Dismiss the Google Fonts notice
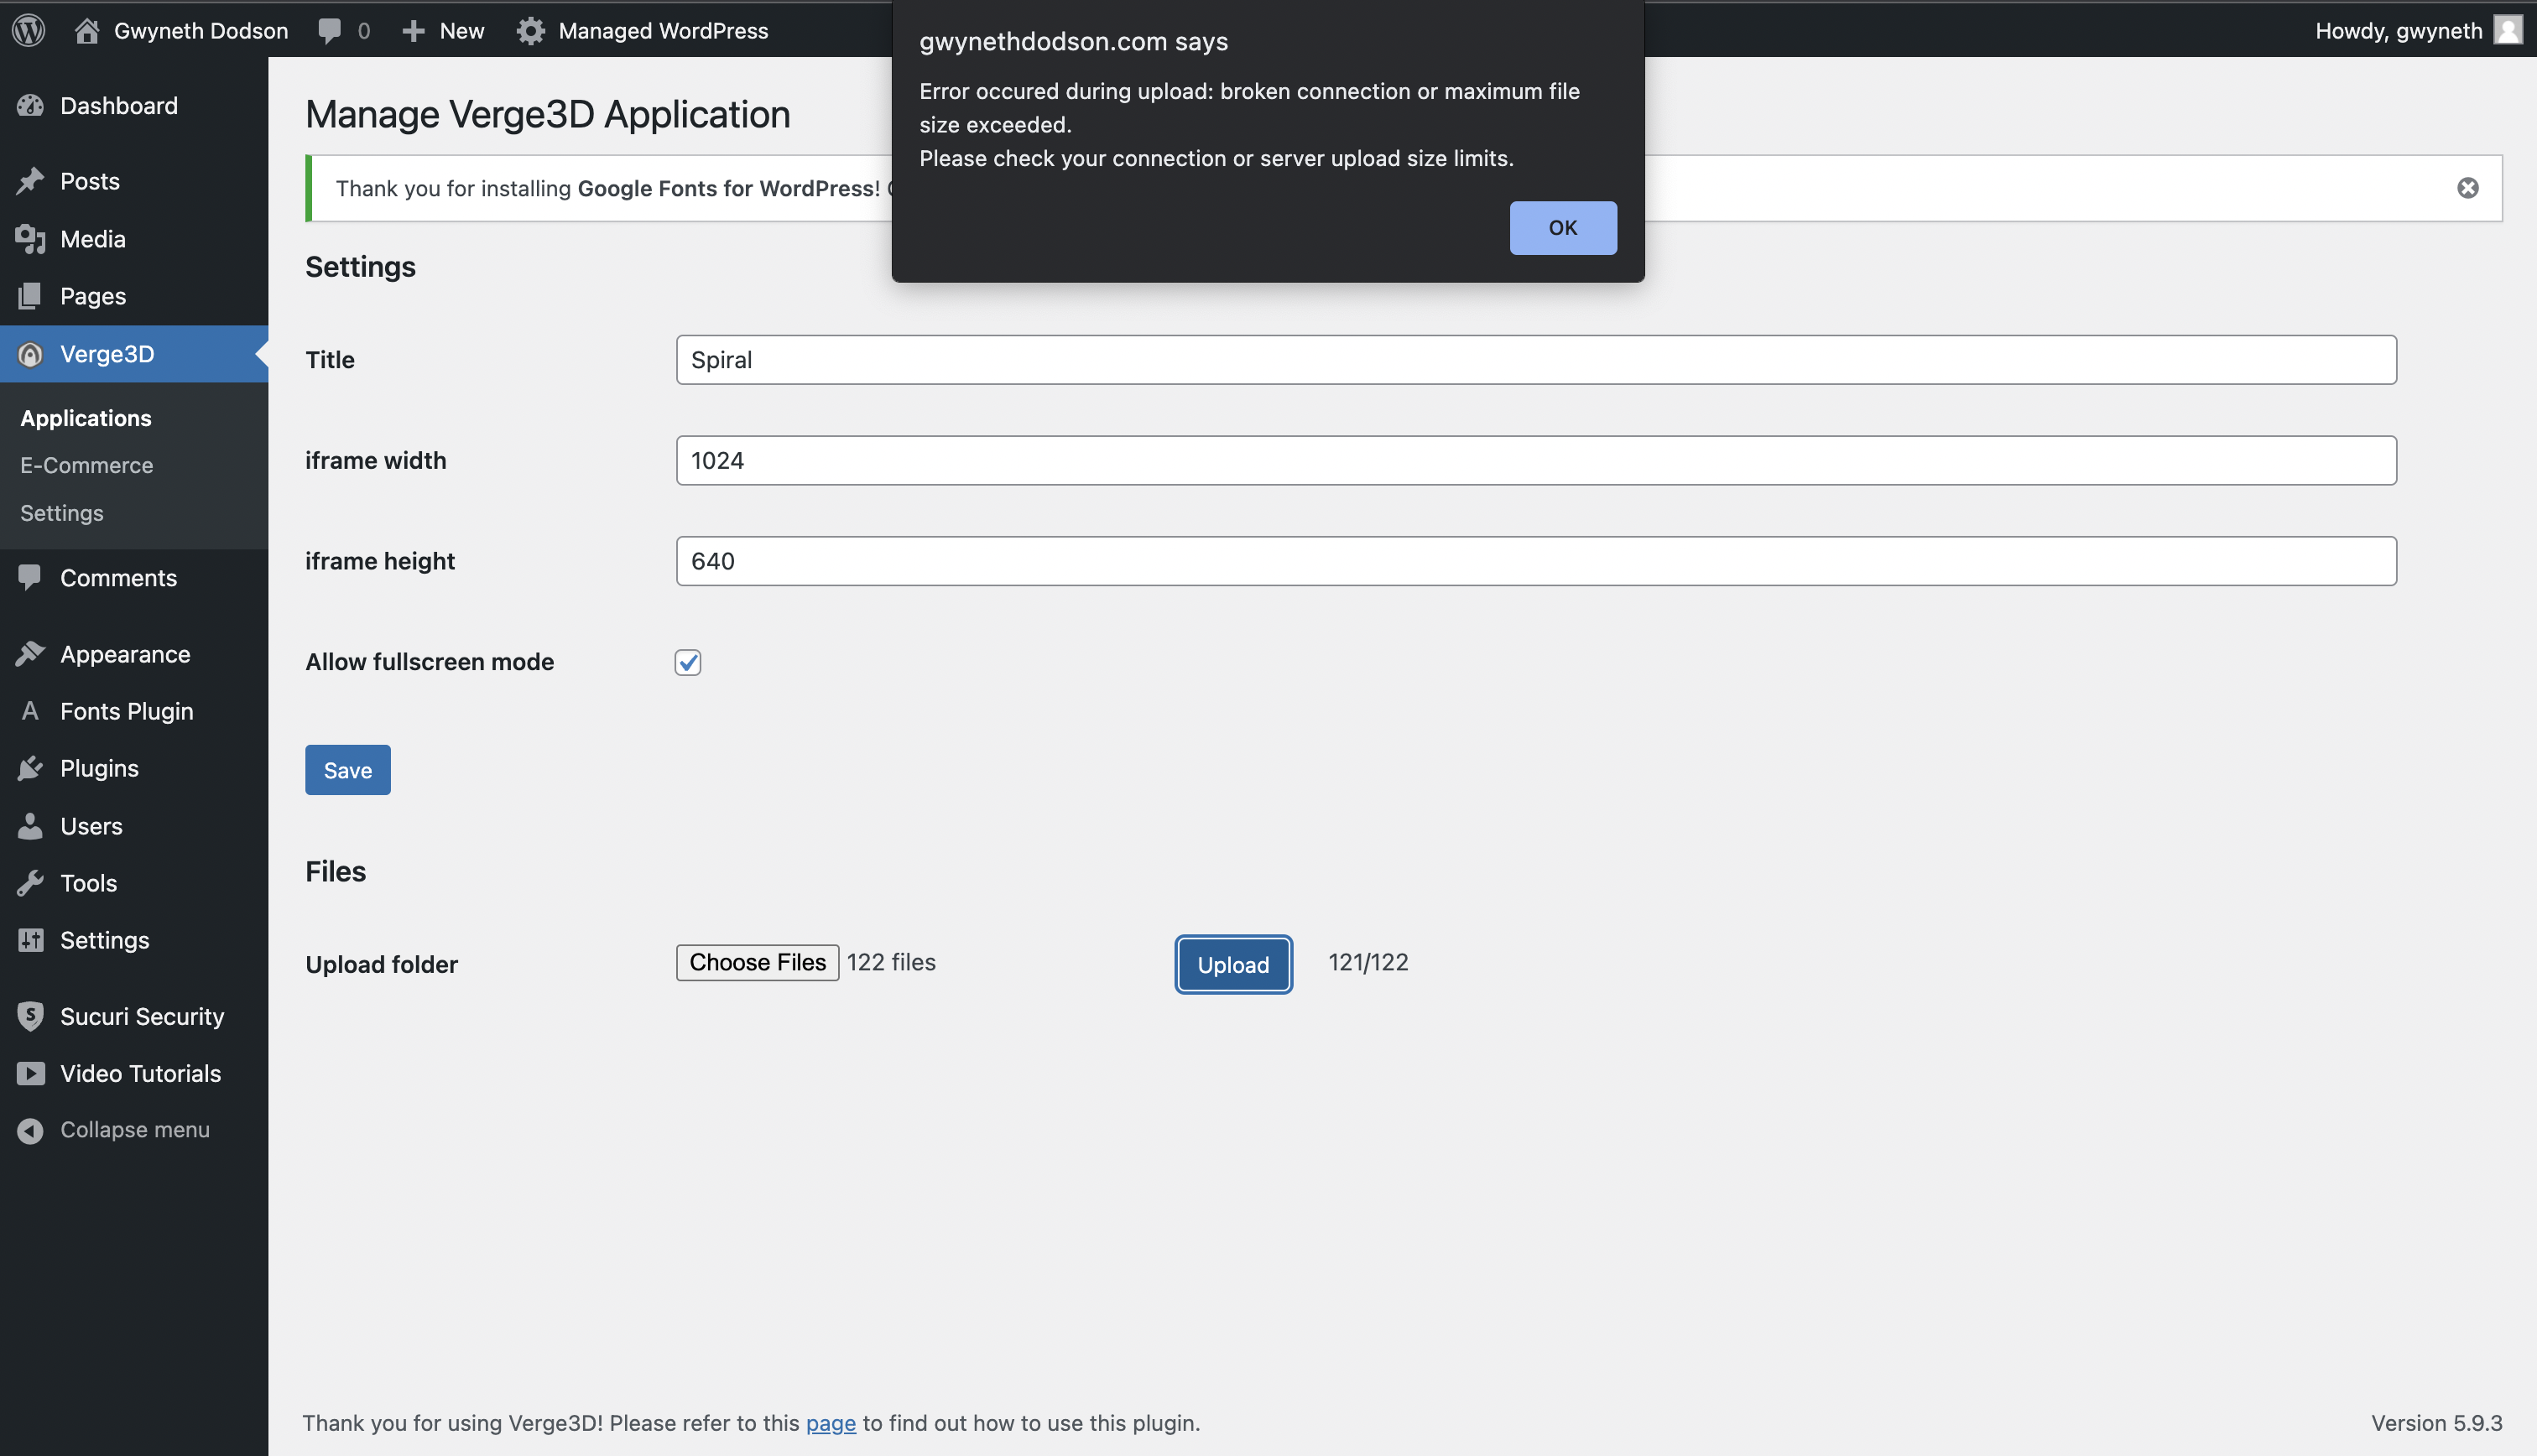This screenshot has width=2537, height=1456. [2468, 188]
